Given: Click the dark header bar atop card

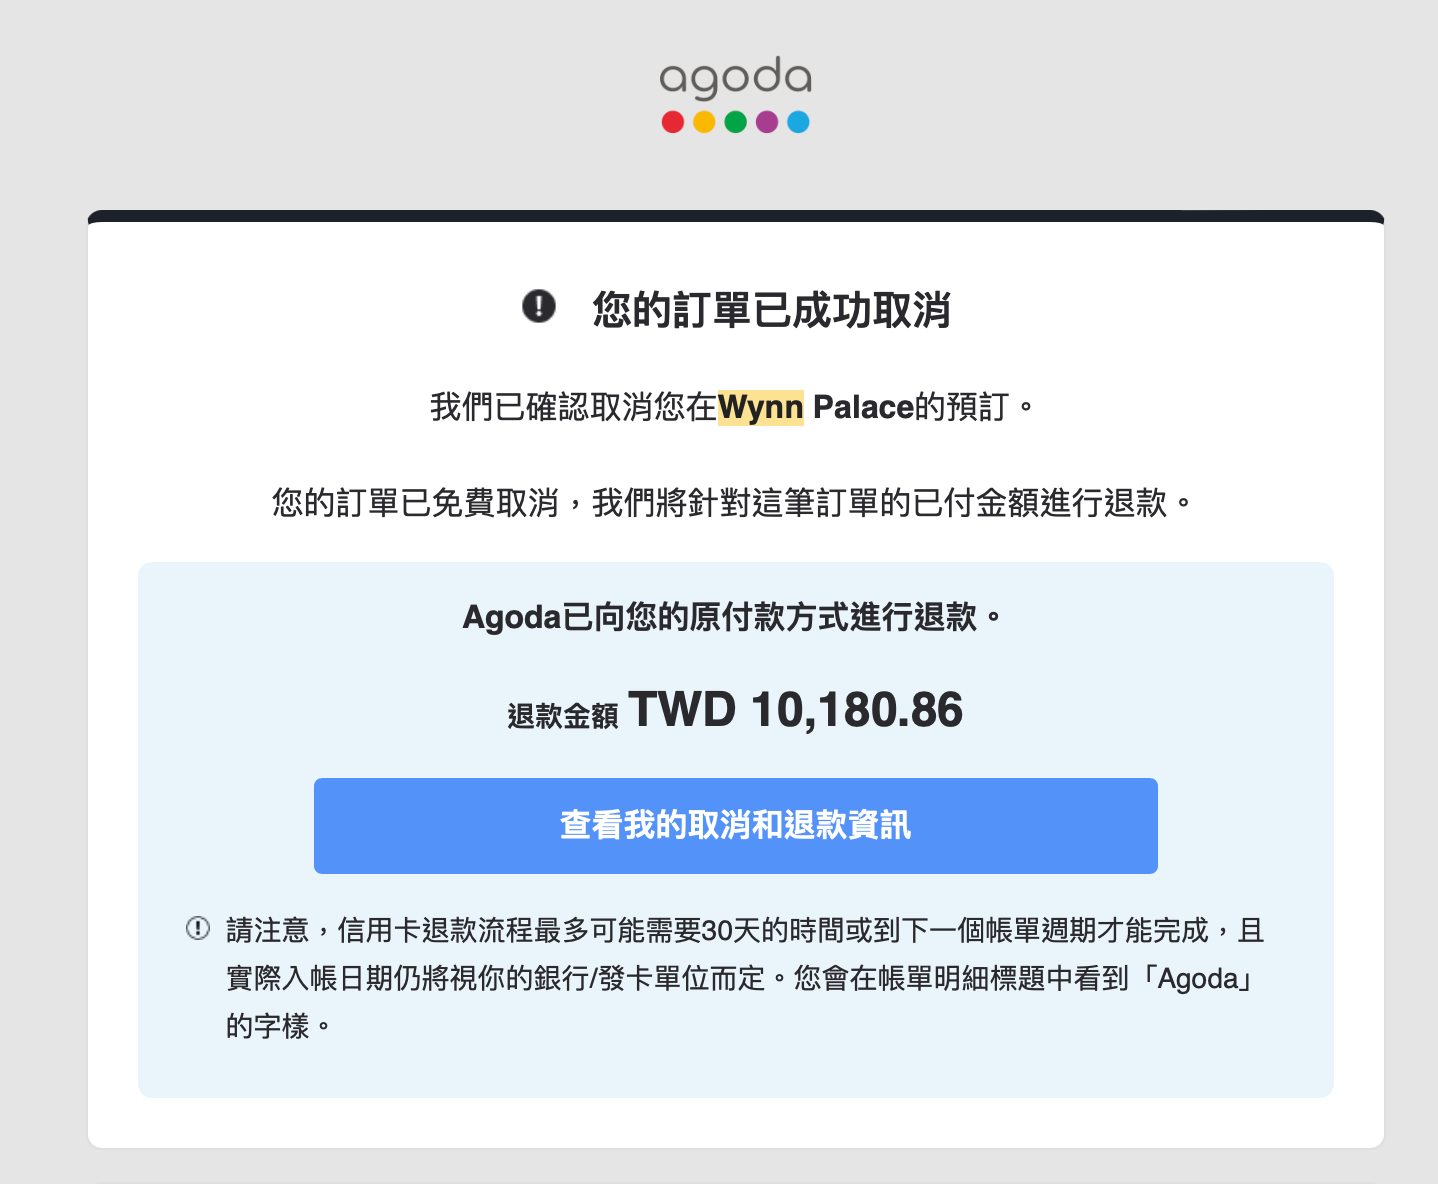Looking at the screenshot, I should point(736,216).
